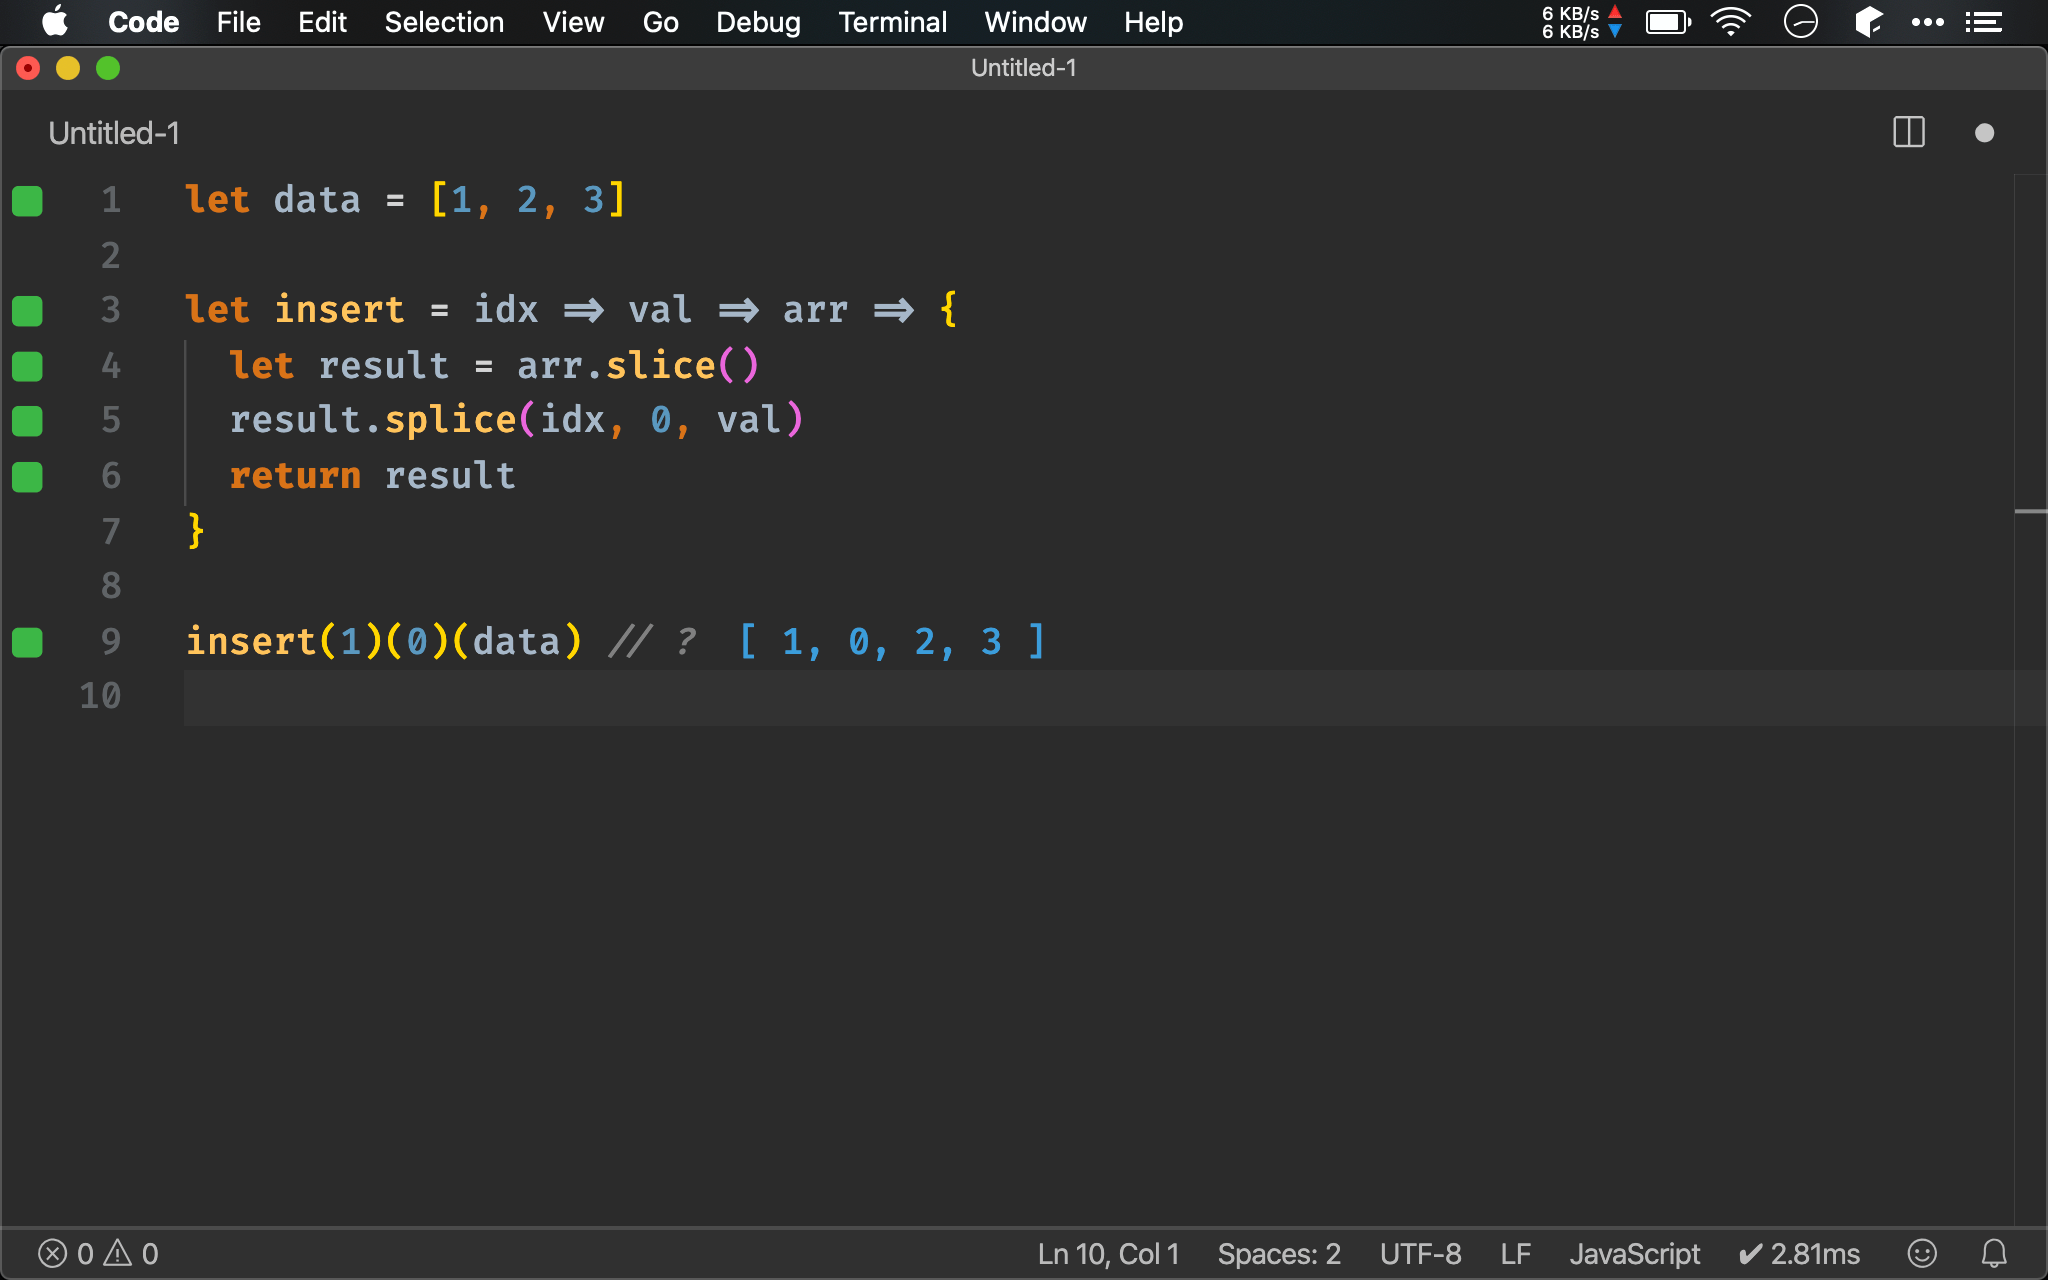This screenshot has width=2048, height=1280.
Task: Open the Selection menu
Action: click(444, 22)
